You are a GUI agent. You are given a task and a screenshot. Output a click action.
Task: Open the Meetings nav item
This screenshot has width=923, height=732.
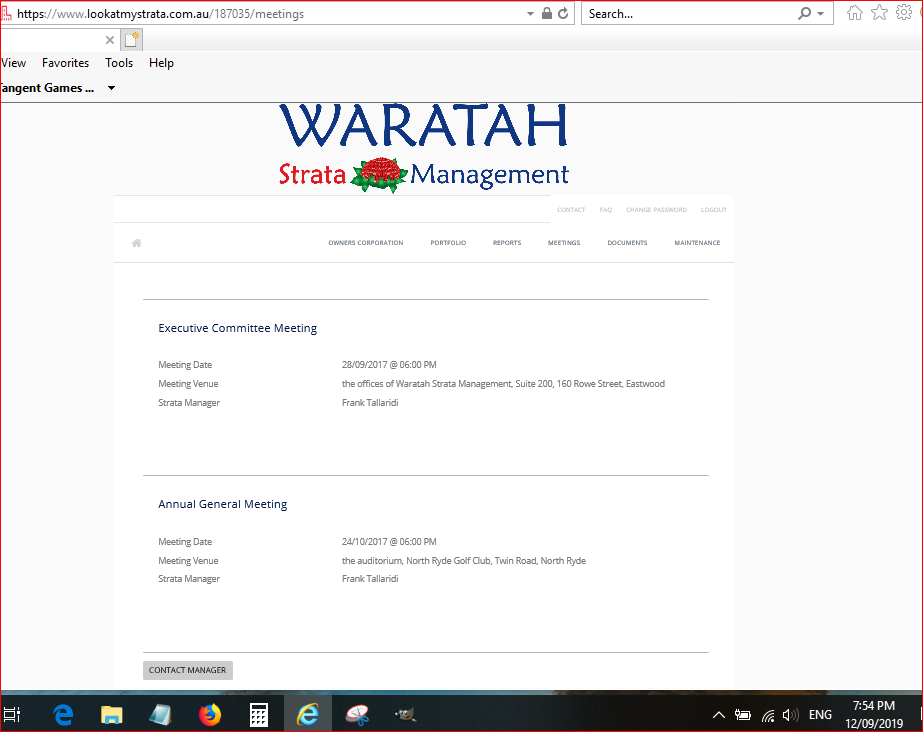(x=564, y=243)
